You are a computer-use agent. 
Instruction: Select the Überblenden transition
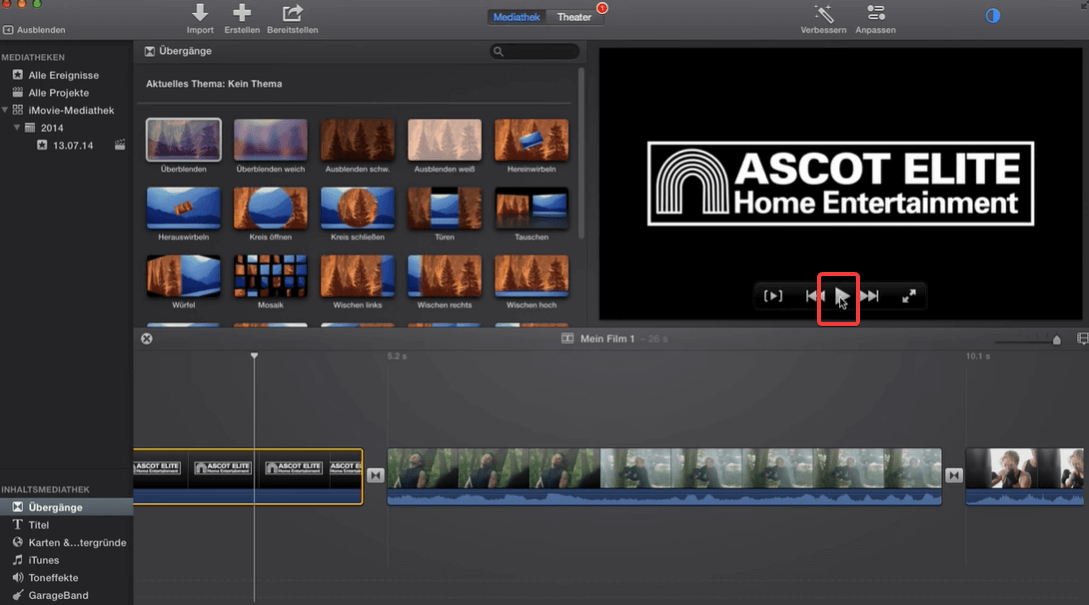pos(183,140)
